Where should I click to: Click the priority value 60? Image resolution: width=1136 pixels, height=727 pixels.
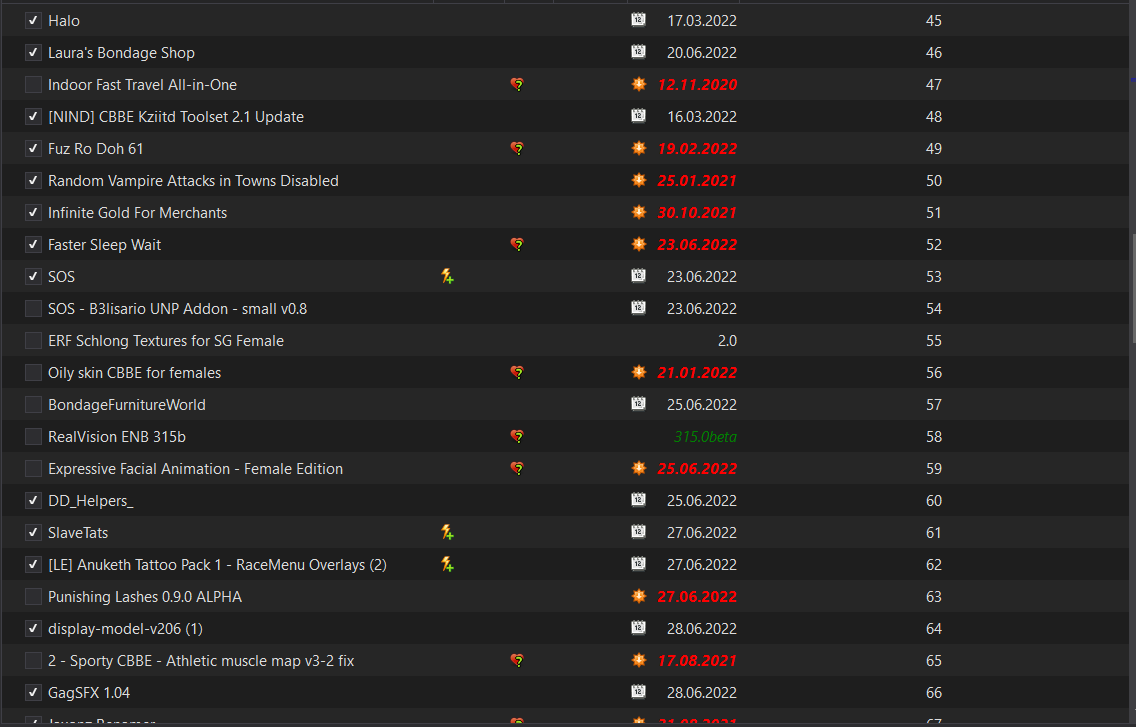coord(933,501)
